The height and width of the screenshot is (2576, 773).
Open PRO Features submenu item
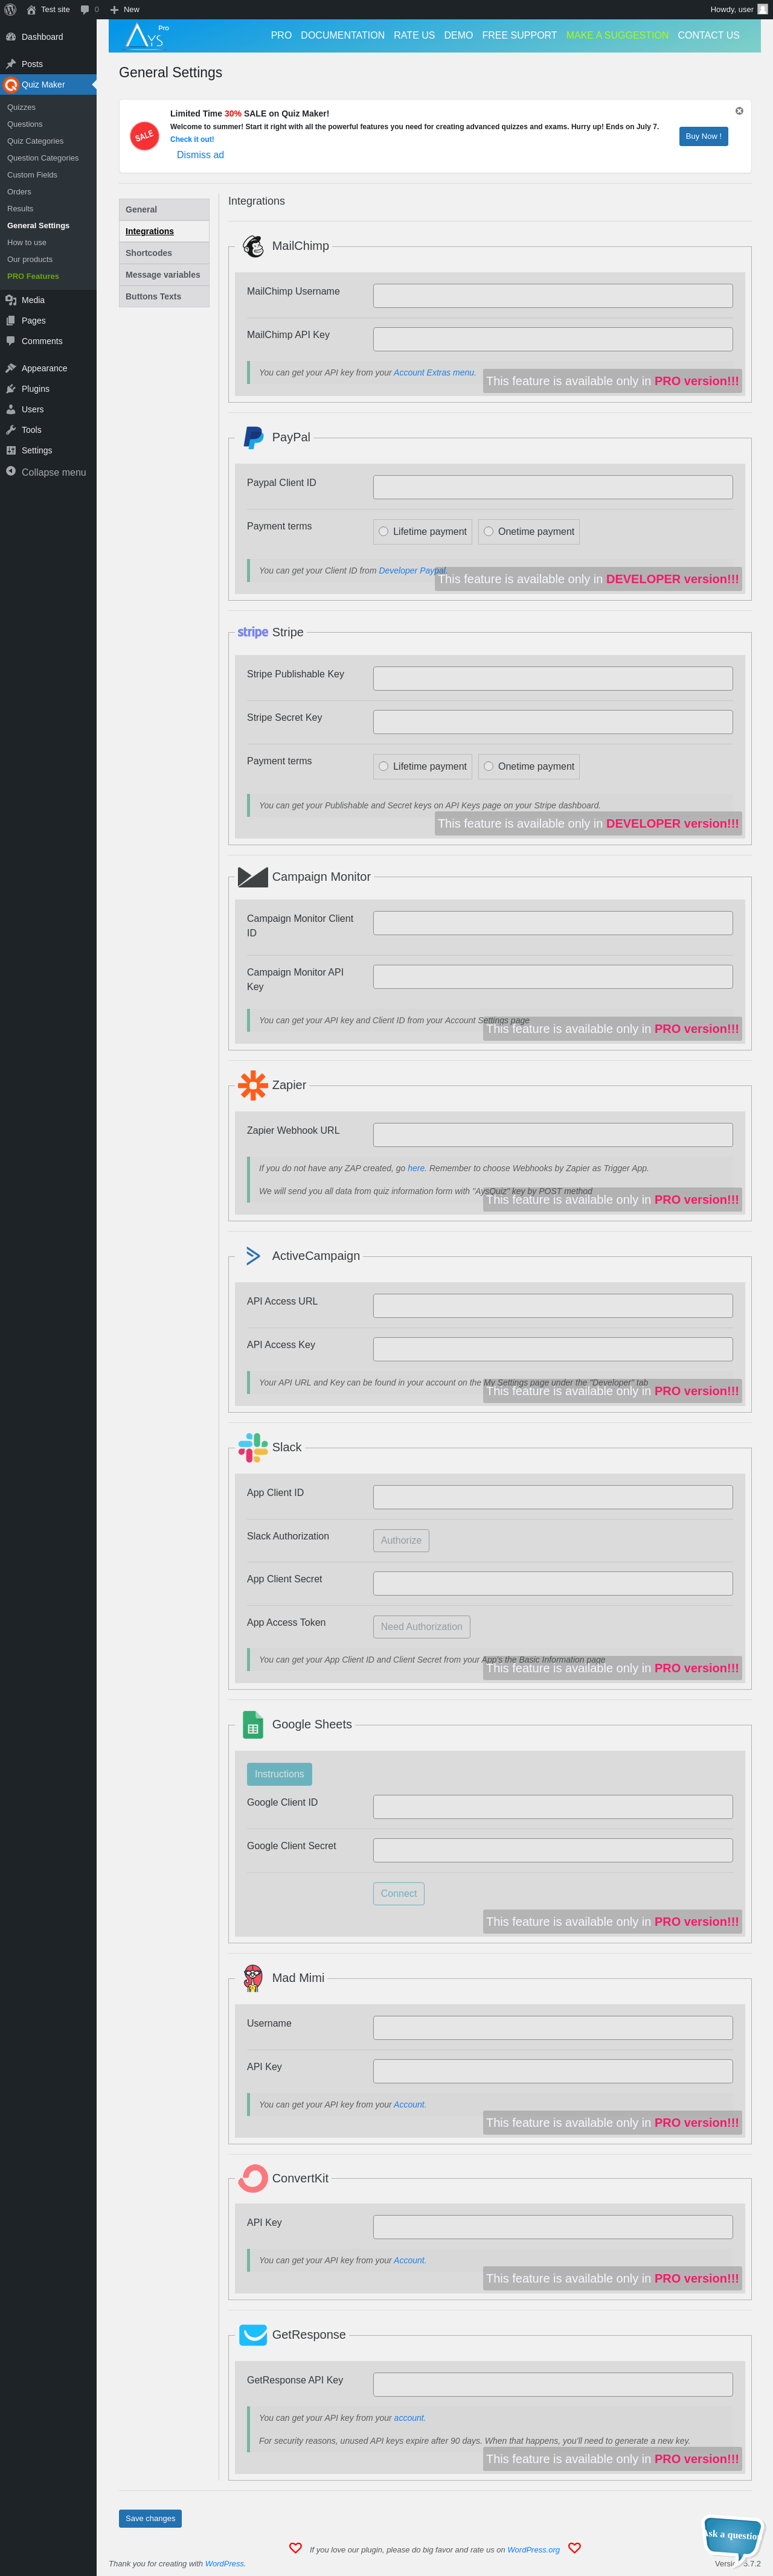coord(33,276)
